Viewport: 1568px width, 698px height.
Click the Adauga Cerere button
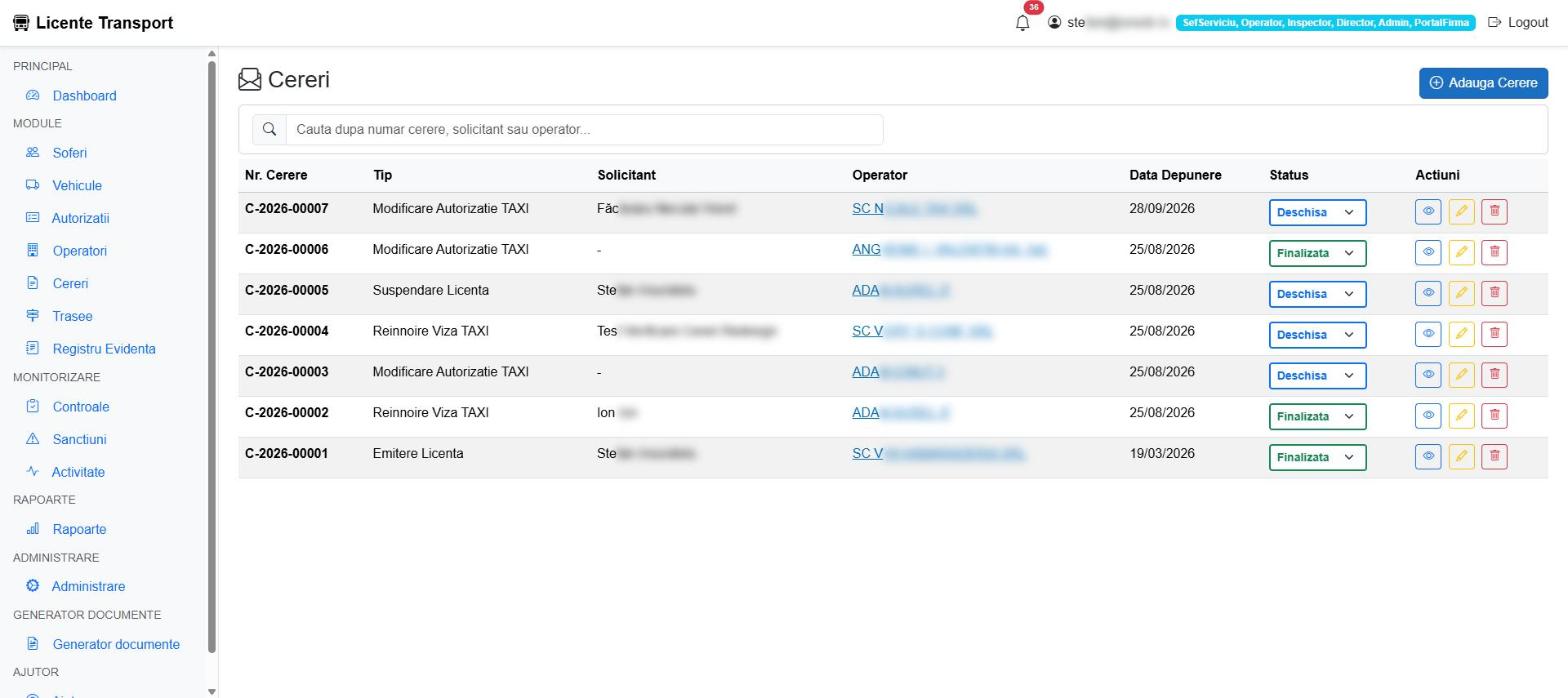[x=1483, y=83]
